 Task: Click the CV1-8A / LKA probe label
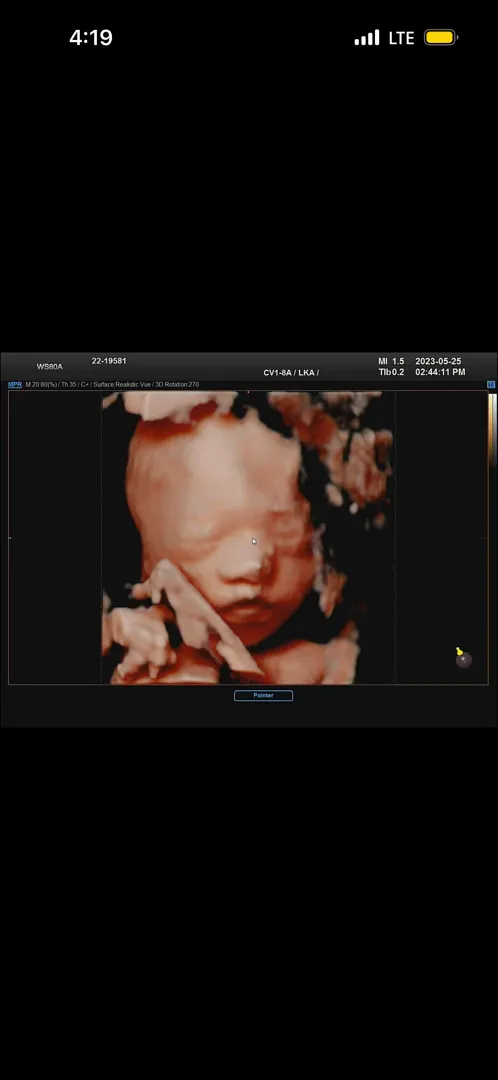pos(291,373)
